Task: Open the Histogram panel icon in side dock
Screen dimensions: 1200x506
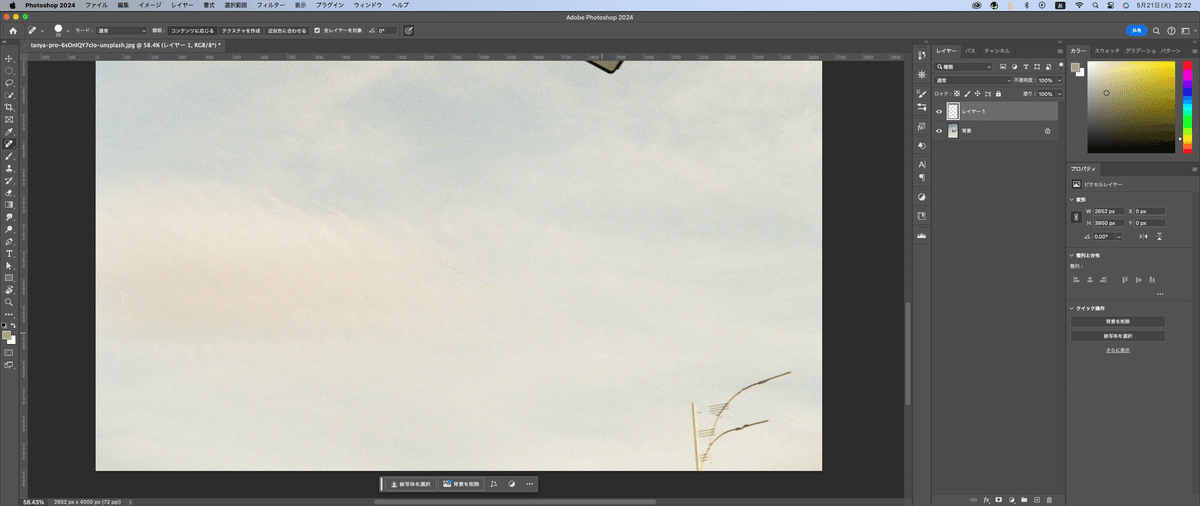Action: tap(922, 235)
